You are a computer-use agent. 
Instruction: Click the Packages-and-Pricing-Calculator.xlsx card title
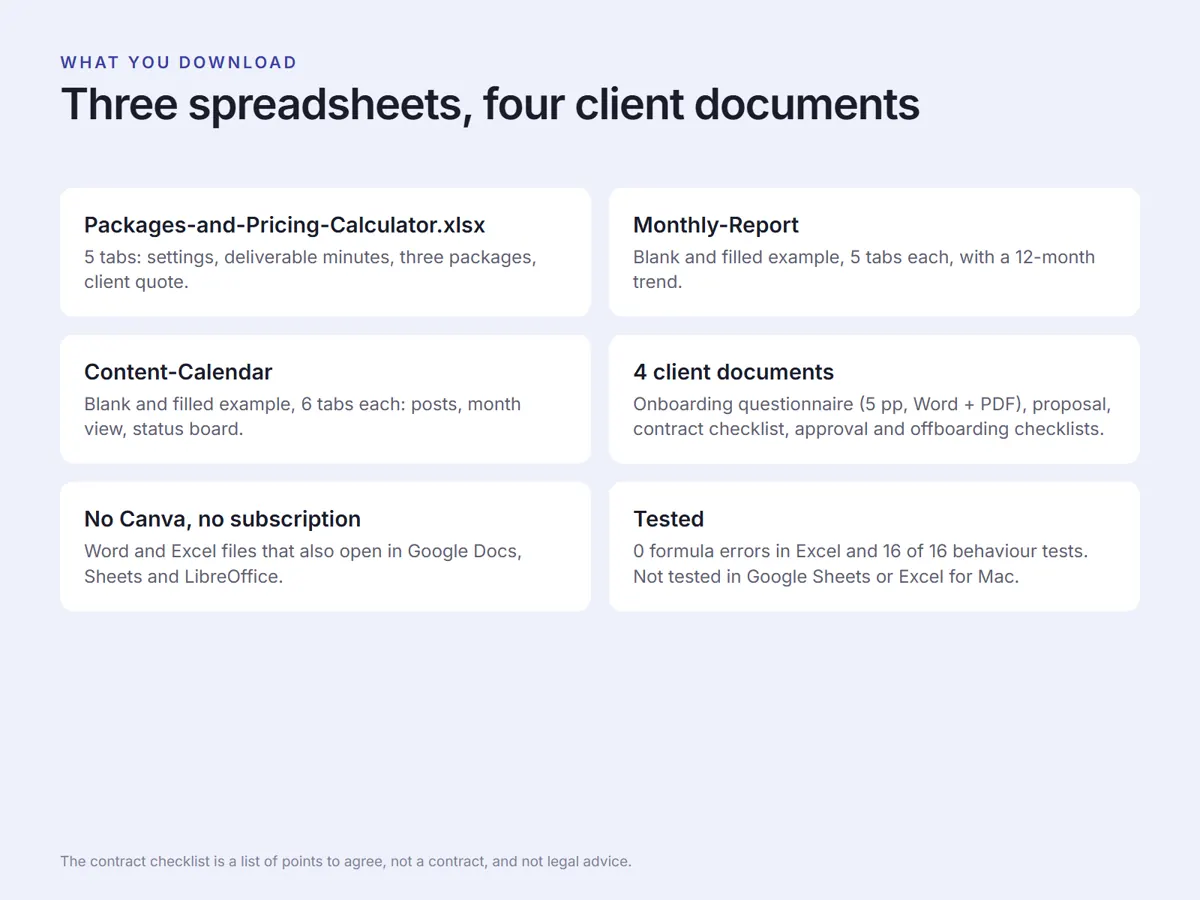[285, 225]
